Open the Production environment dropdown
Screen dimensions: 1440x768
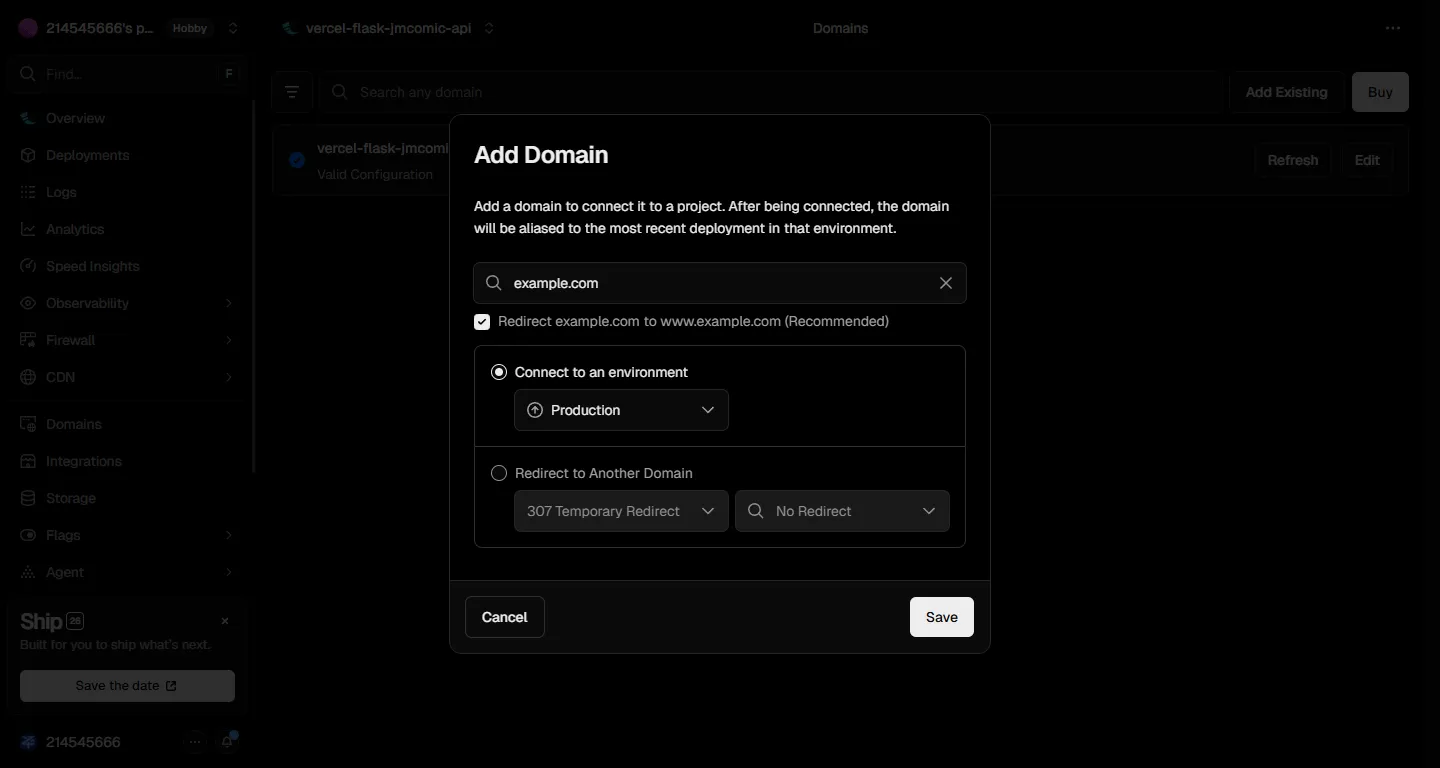[x=620, y=410]
